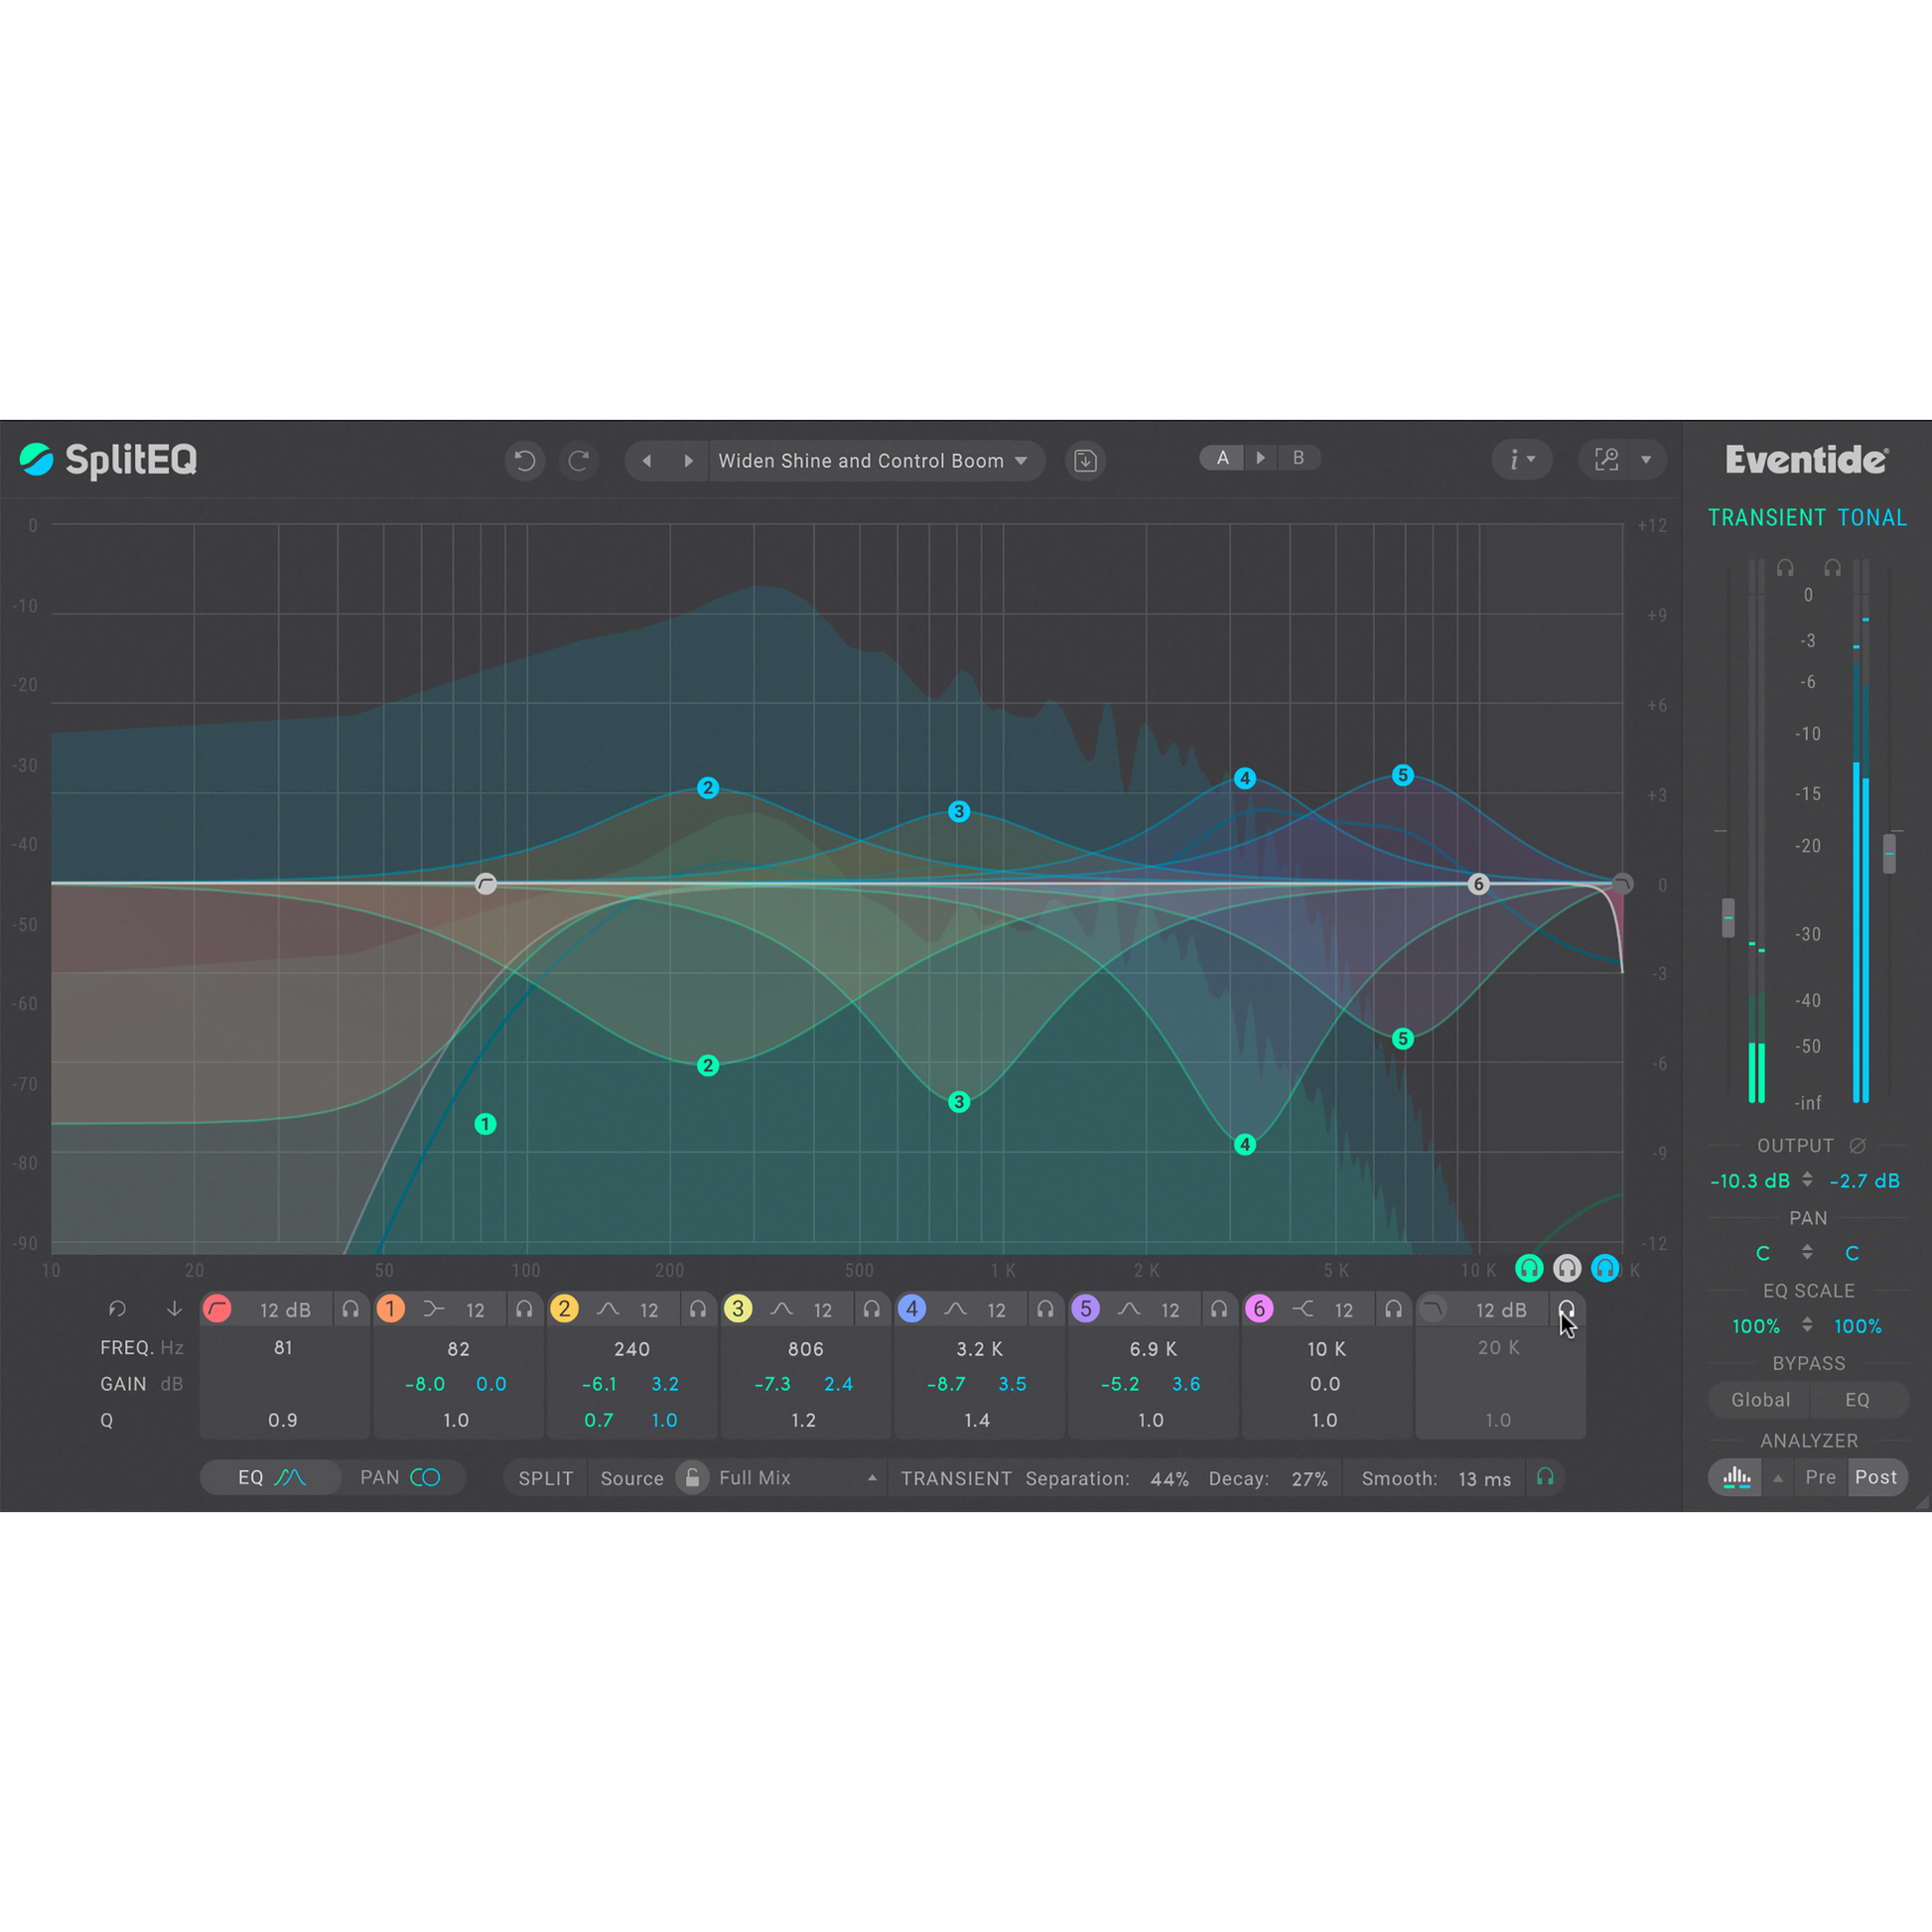Screen dimensions: 1932x1932
Task: Select the B comparison state
Action: click(x=1298, y=458)
